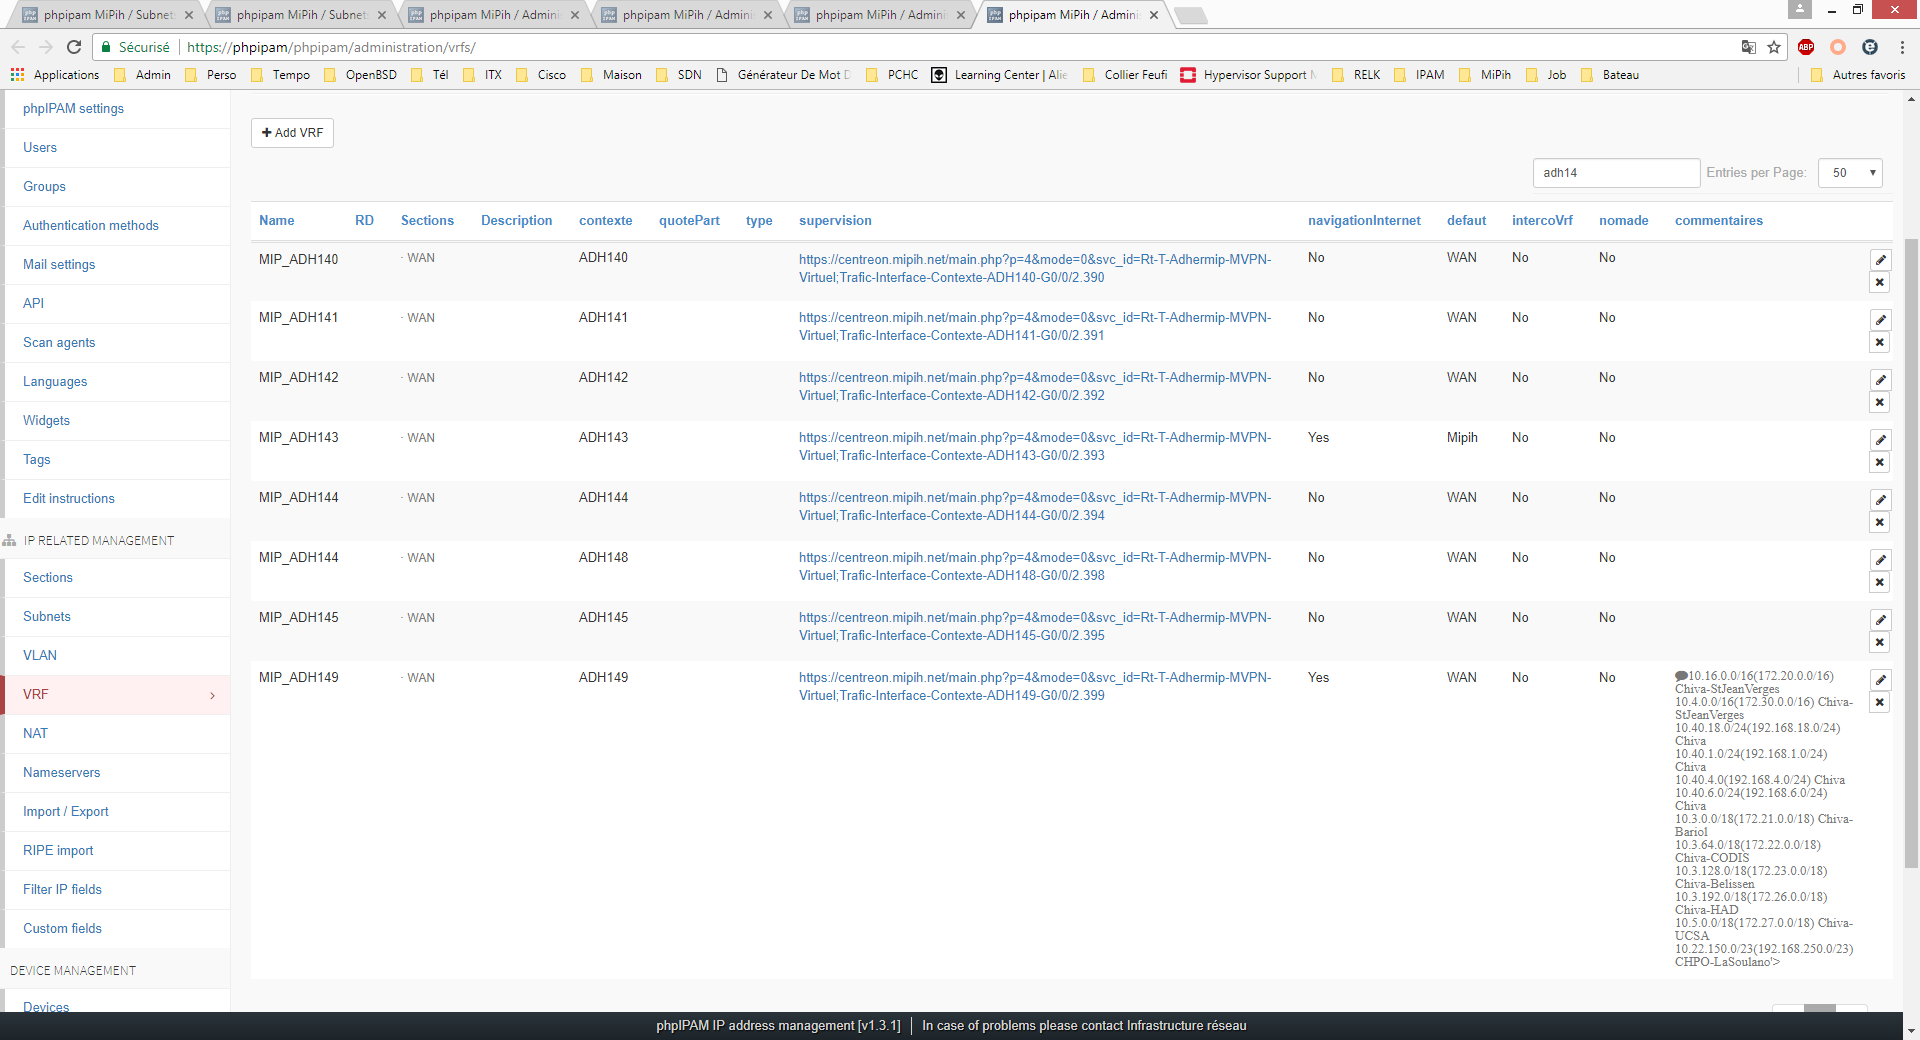
Task: Click the Google Translate icon in address bar
Action: pos(1748,47)
